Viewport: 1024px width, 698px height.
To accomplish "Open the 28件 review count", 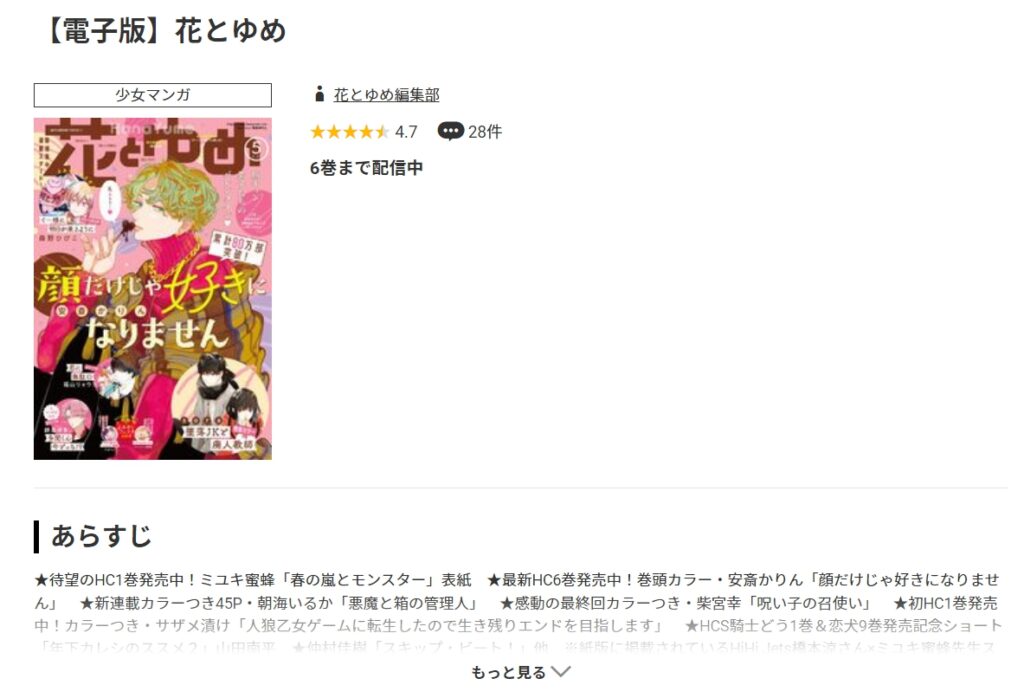I will 485,132.
